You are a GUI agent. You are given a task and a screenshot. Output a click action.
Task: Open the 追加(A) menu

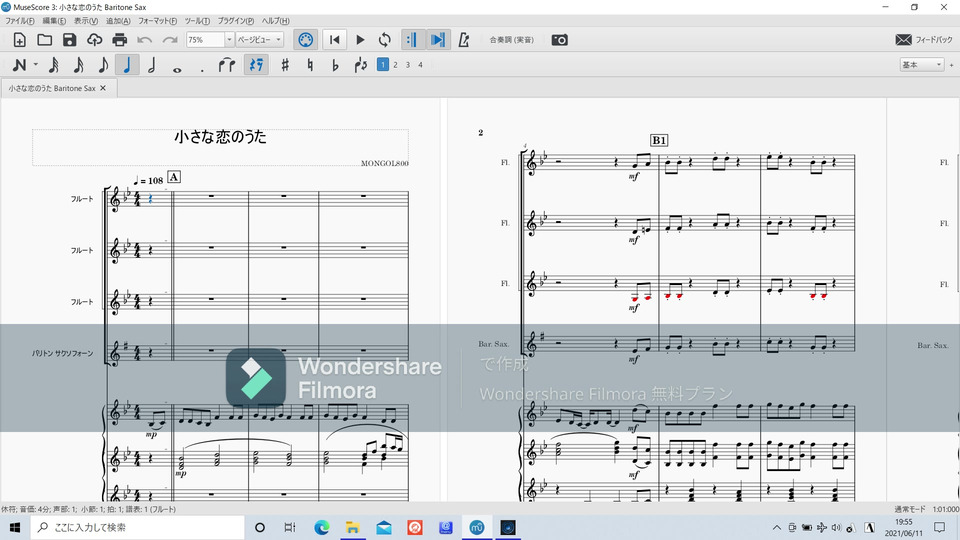118,21
